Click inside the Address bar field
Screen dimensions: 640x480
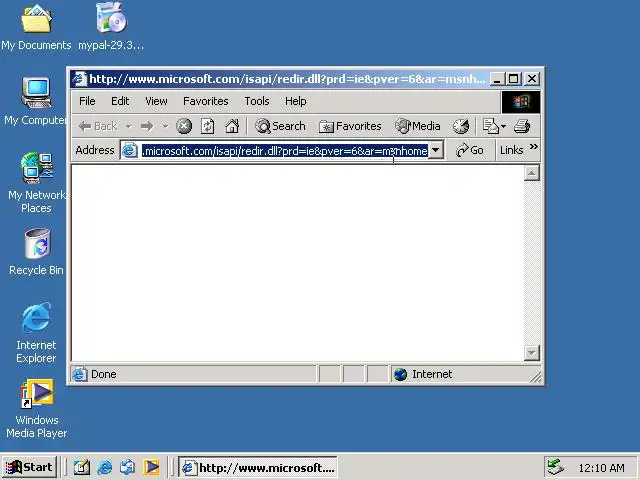click(284, 151)
